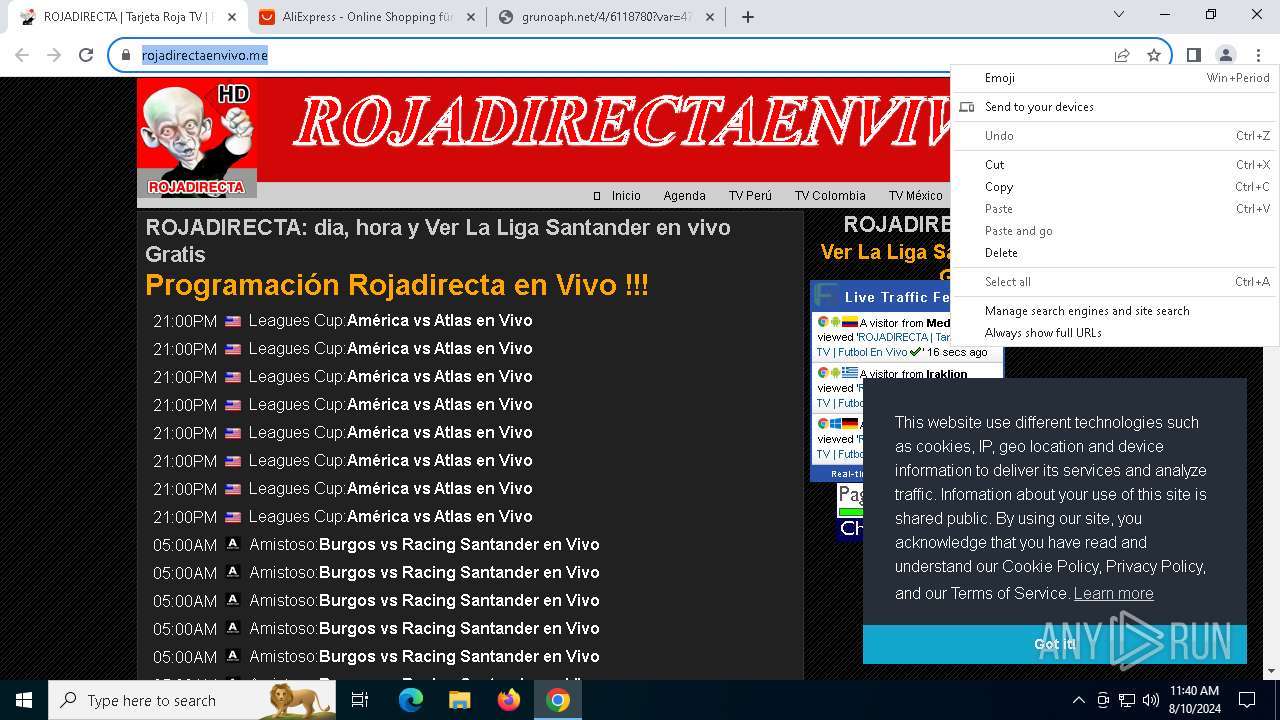Click the lock icon in the address bar
The width and height of the screenshot is (1280, 720).
click(x=126, y=55)
